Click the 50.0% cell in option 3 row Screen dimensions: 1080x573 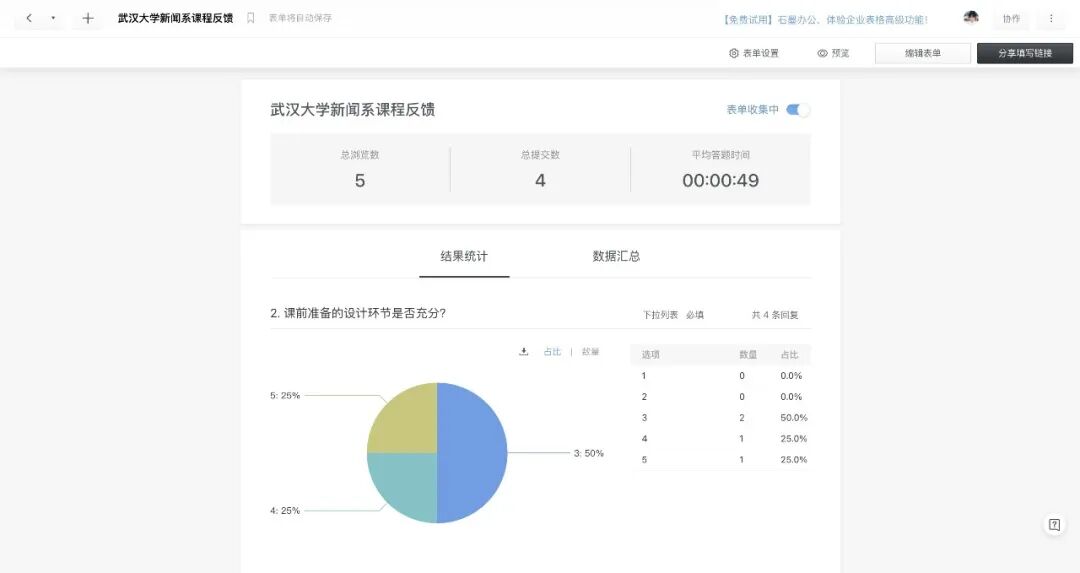[793, 417]
